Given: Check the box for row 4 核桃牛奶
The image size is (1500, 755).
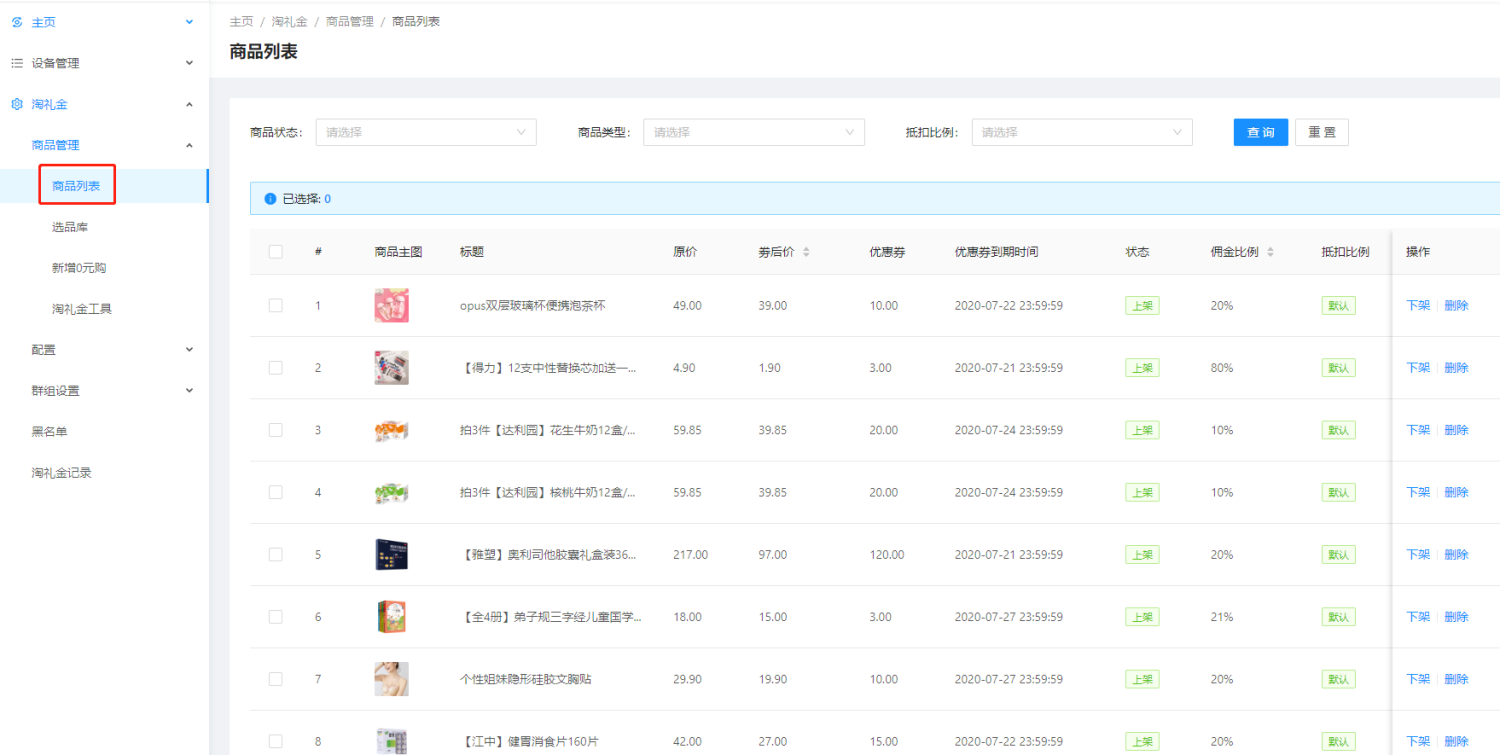Looking at the screenshot, I should point(276,492).
